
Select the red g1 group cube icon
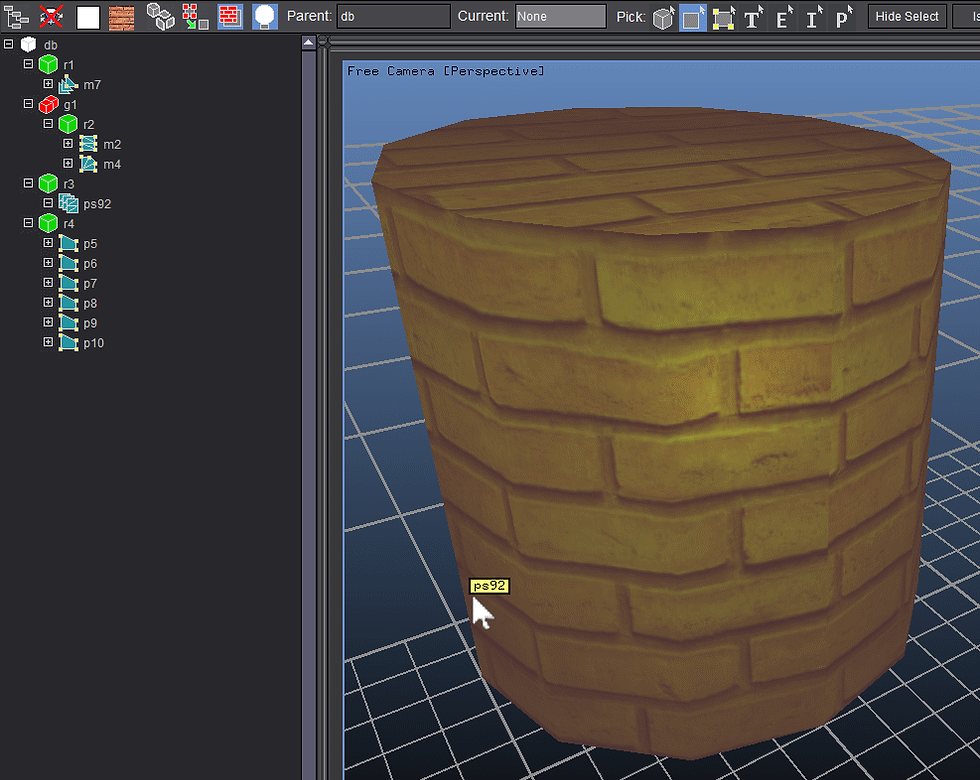pyautogui.click(x=48, y=104)
